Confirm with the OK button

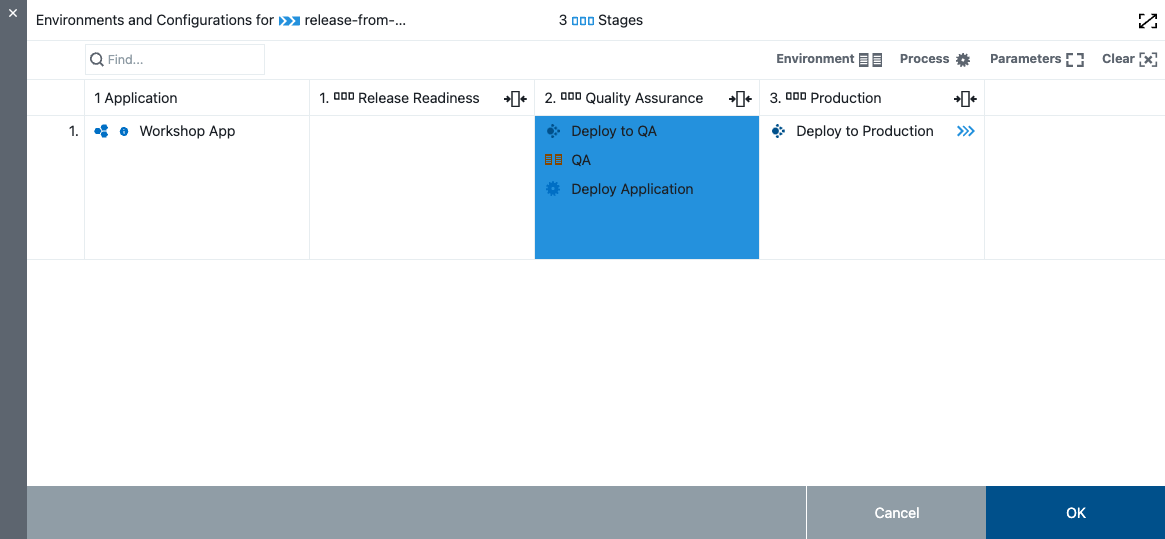point(1075,513)
